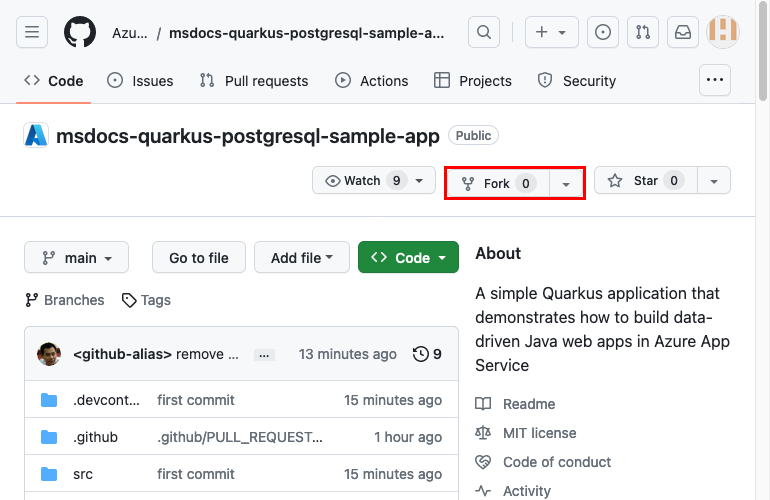Open the pull requests header icon

(x=642, y=32)
